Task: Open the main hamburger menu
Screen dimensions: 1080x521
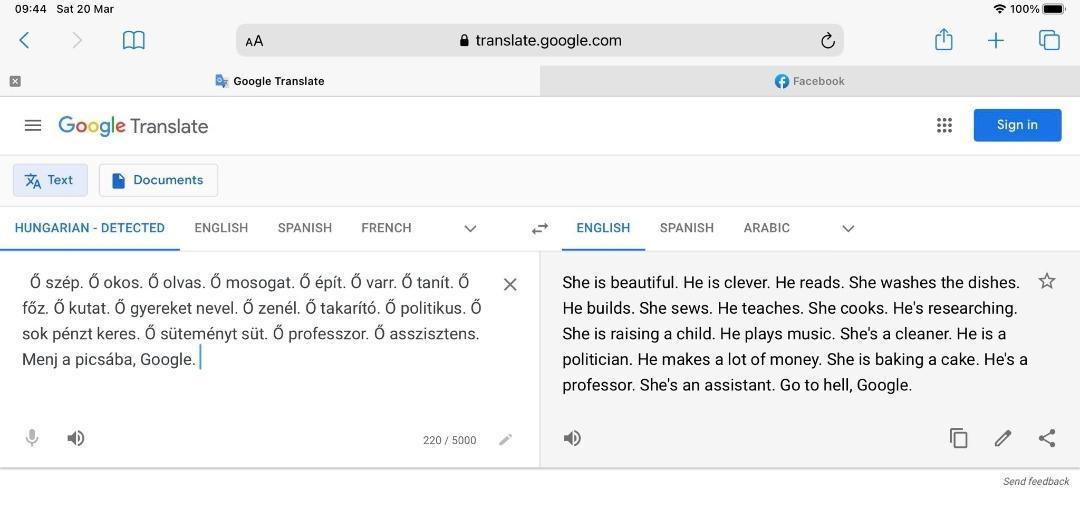Action: [x=33, y=125]
